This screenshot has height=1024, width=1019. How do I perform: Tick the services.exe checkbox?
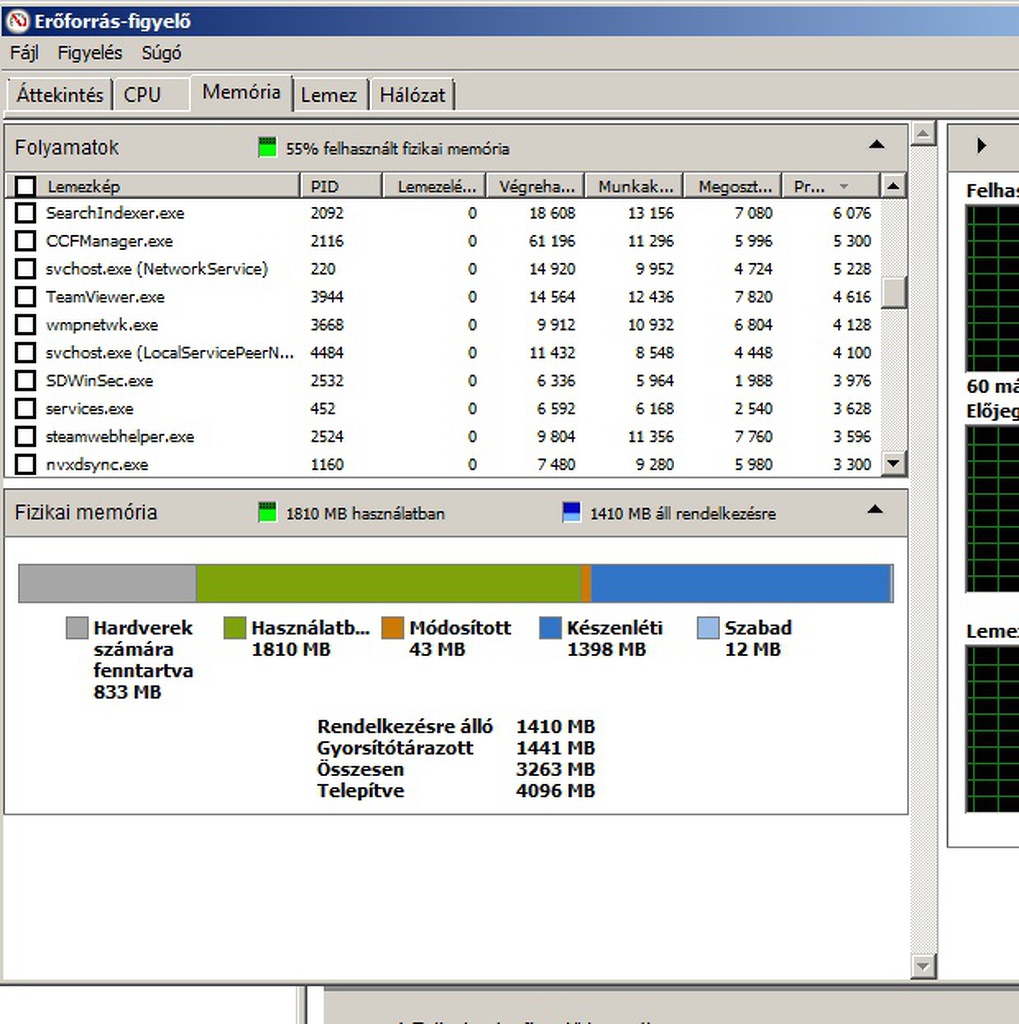coord(25,408)
